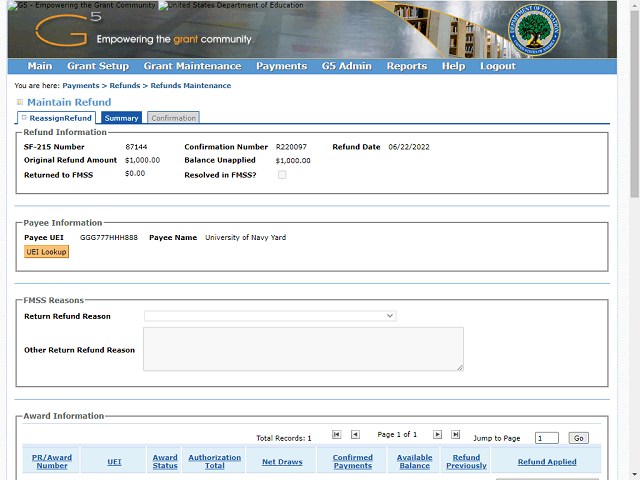Click the Department of Education seal

point(535,28)
